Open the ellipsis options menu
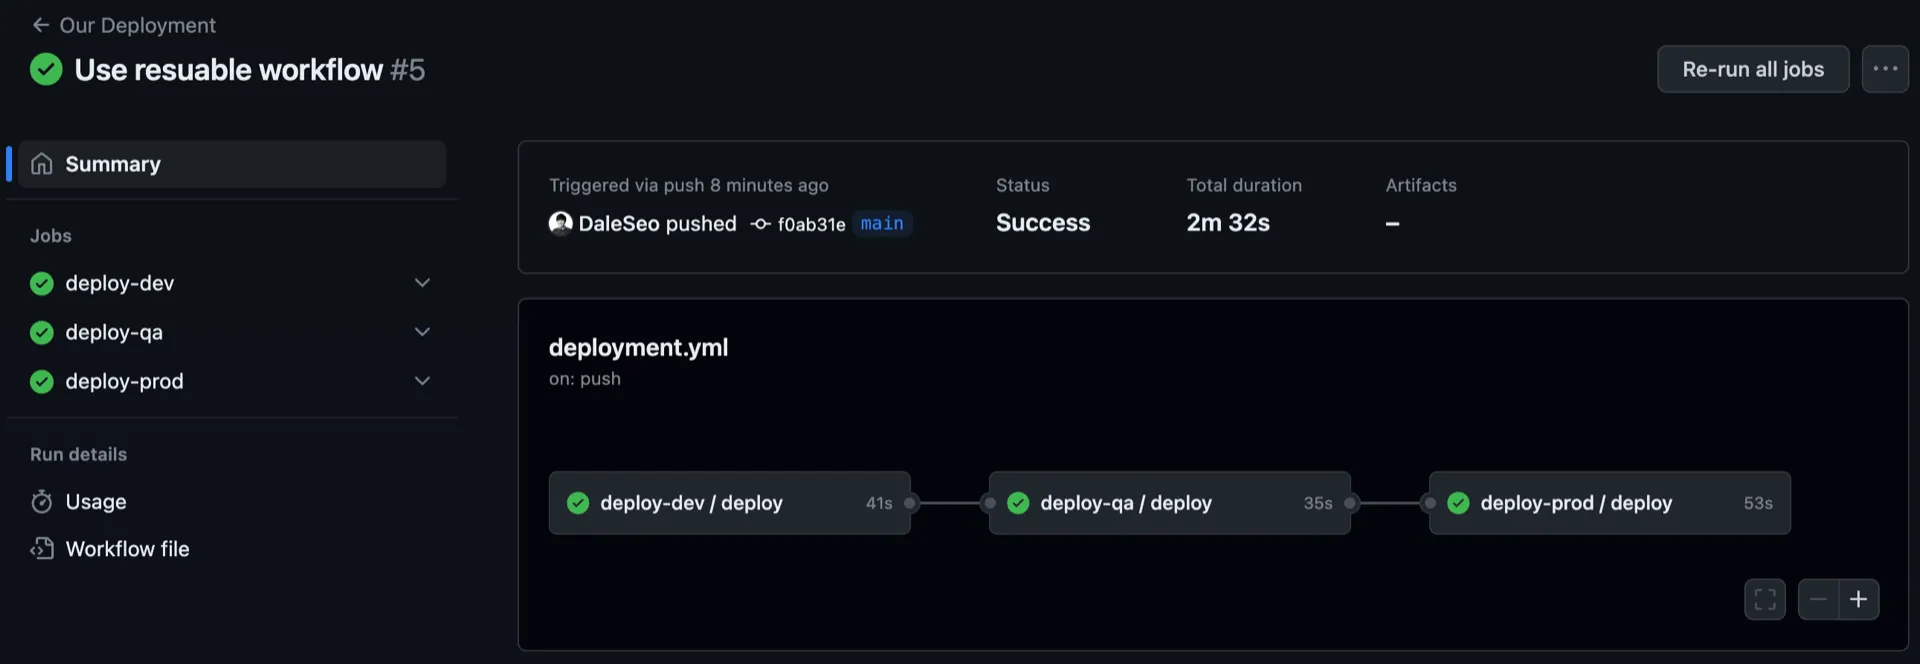 tap(1886, 69)
